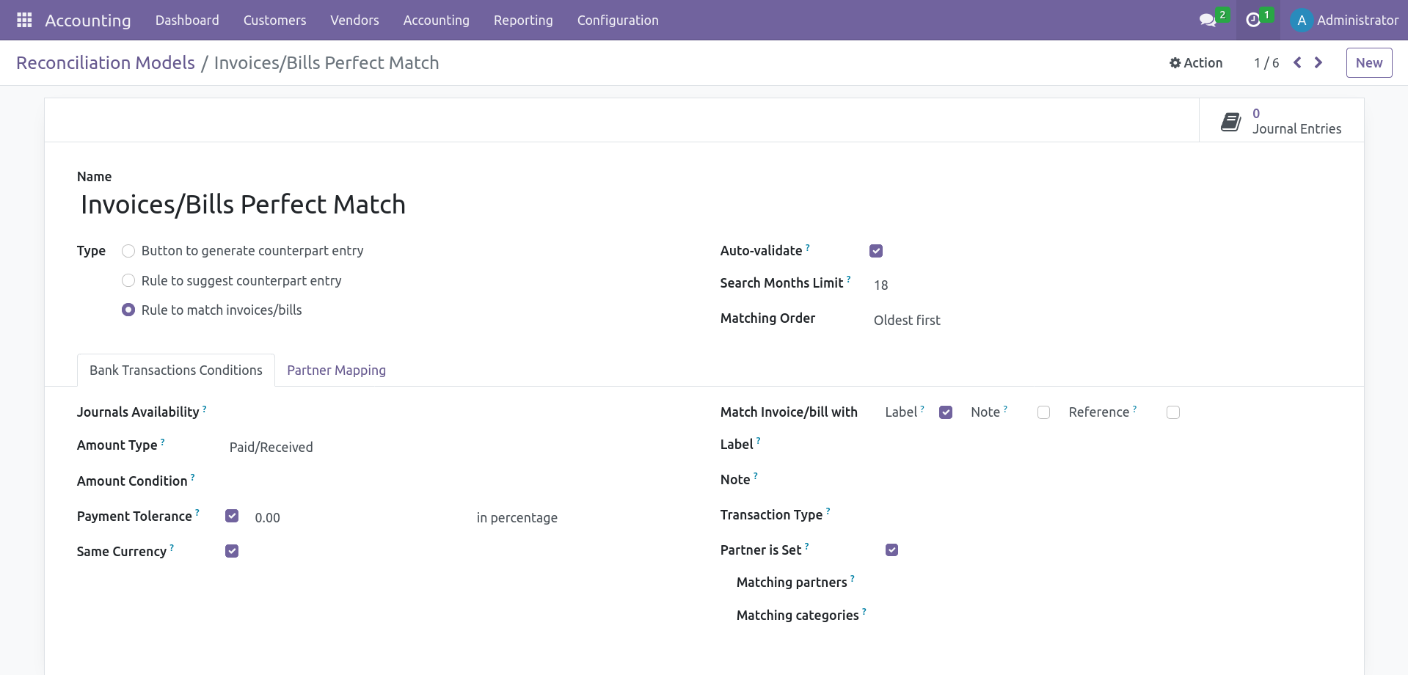
Task: Open the Action gear menu
Action: [x=1196, y=63]
